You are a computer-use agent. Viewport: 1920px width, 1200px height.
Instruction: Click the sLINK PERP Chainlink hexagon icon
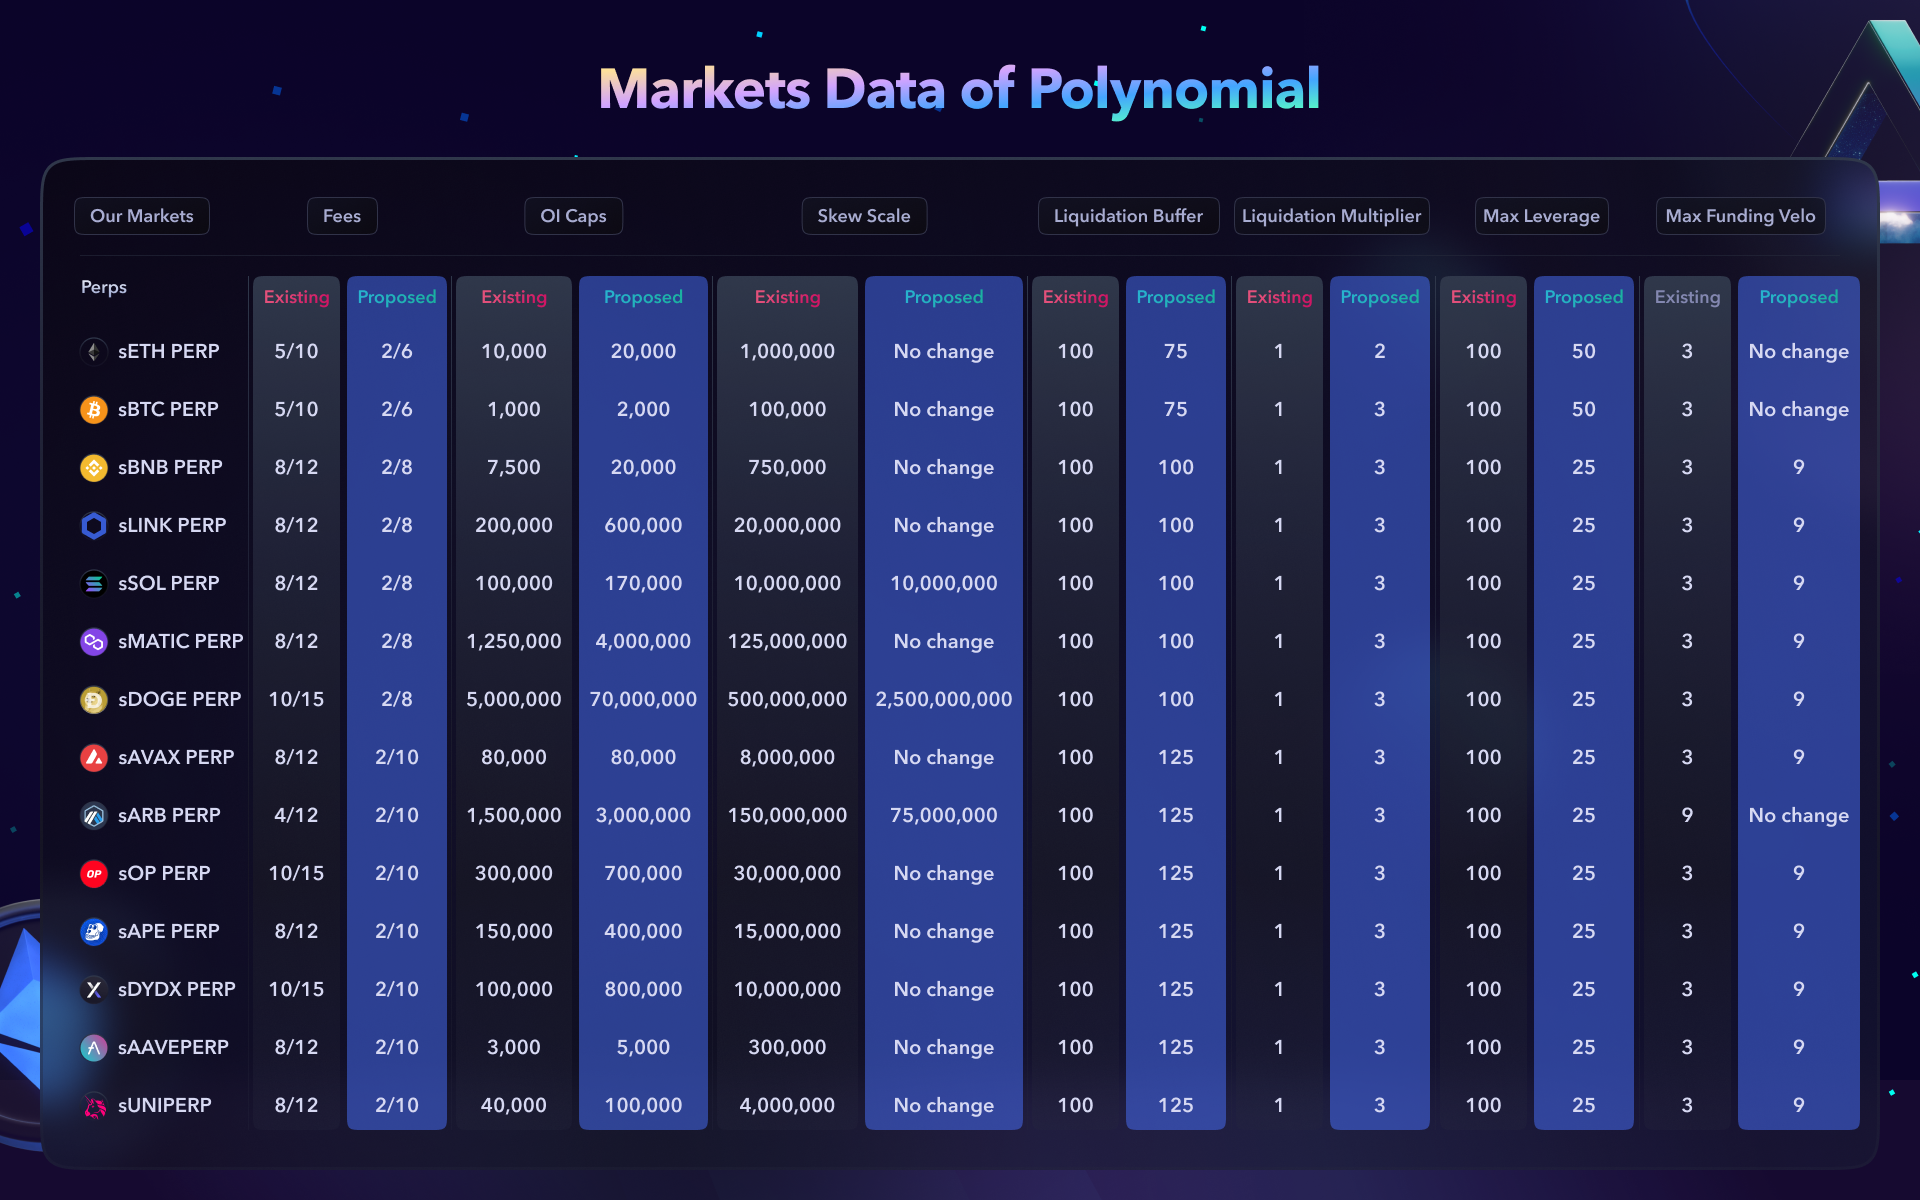[x=94, y=525]
